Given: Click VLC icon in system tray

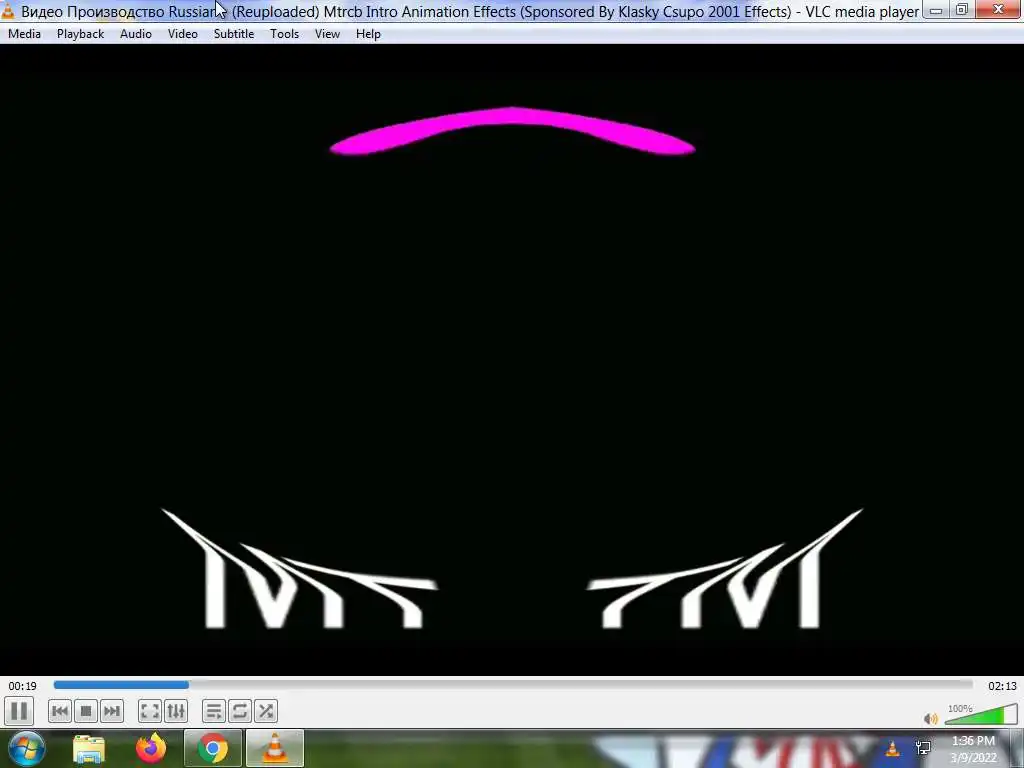Looking at the screenshot, I should [x=893, y=748].
